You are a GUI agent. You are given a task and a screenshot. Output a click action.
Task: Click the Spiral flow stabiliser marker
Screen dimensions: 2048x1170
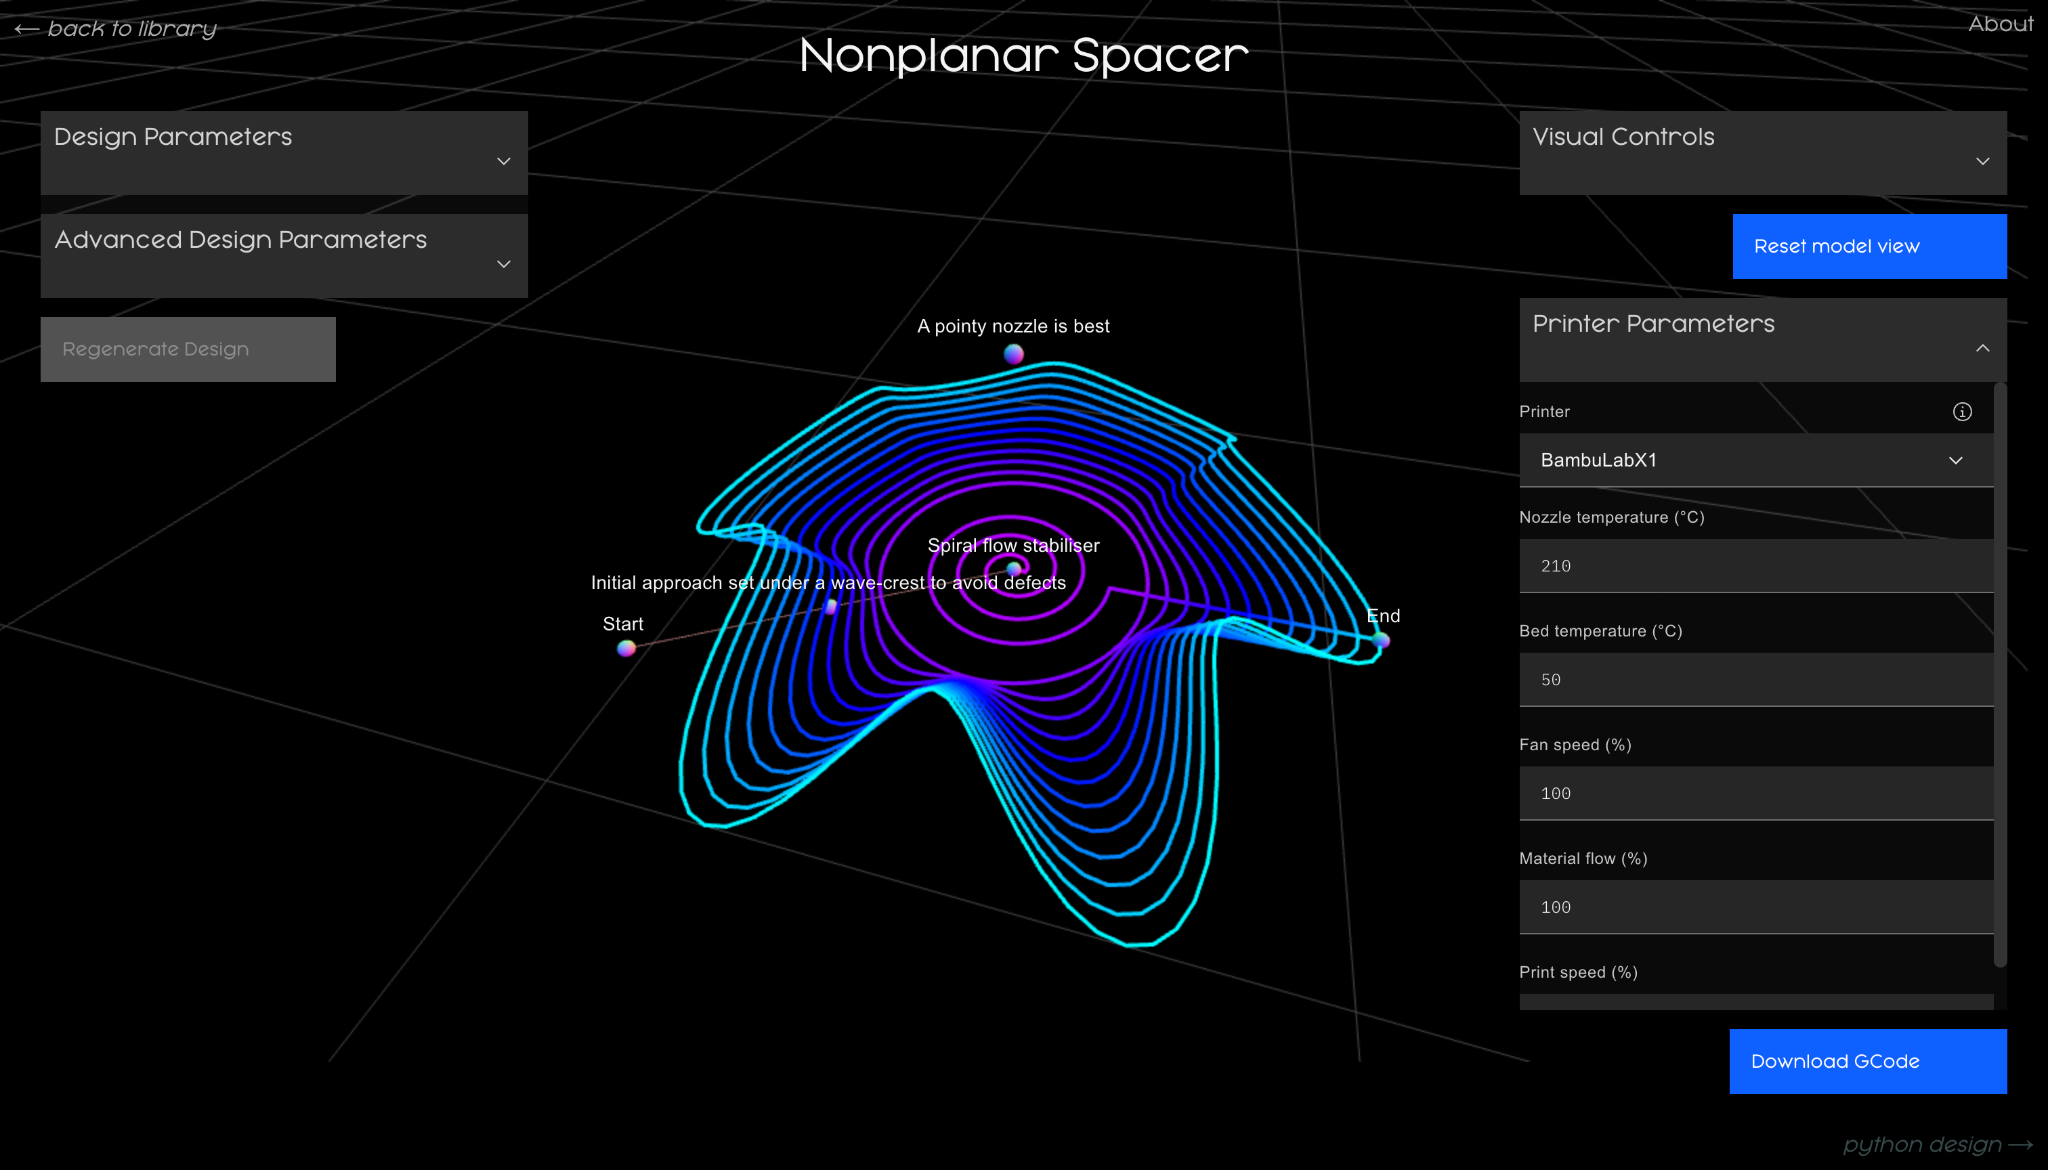point(1014,568)
